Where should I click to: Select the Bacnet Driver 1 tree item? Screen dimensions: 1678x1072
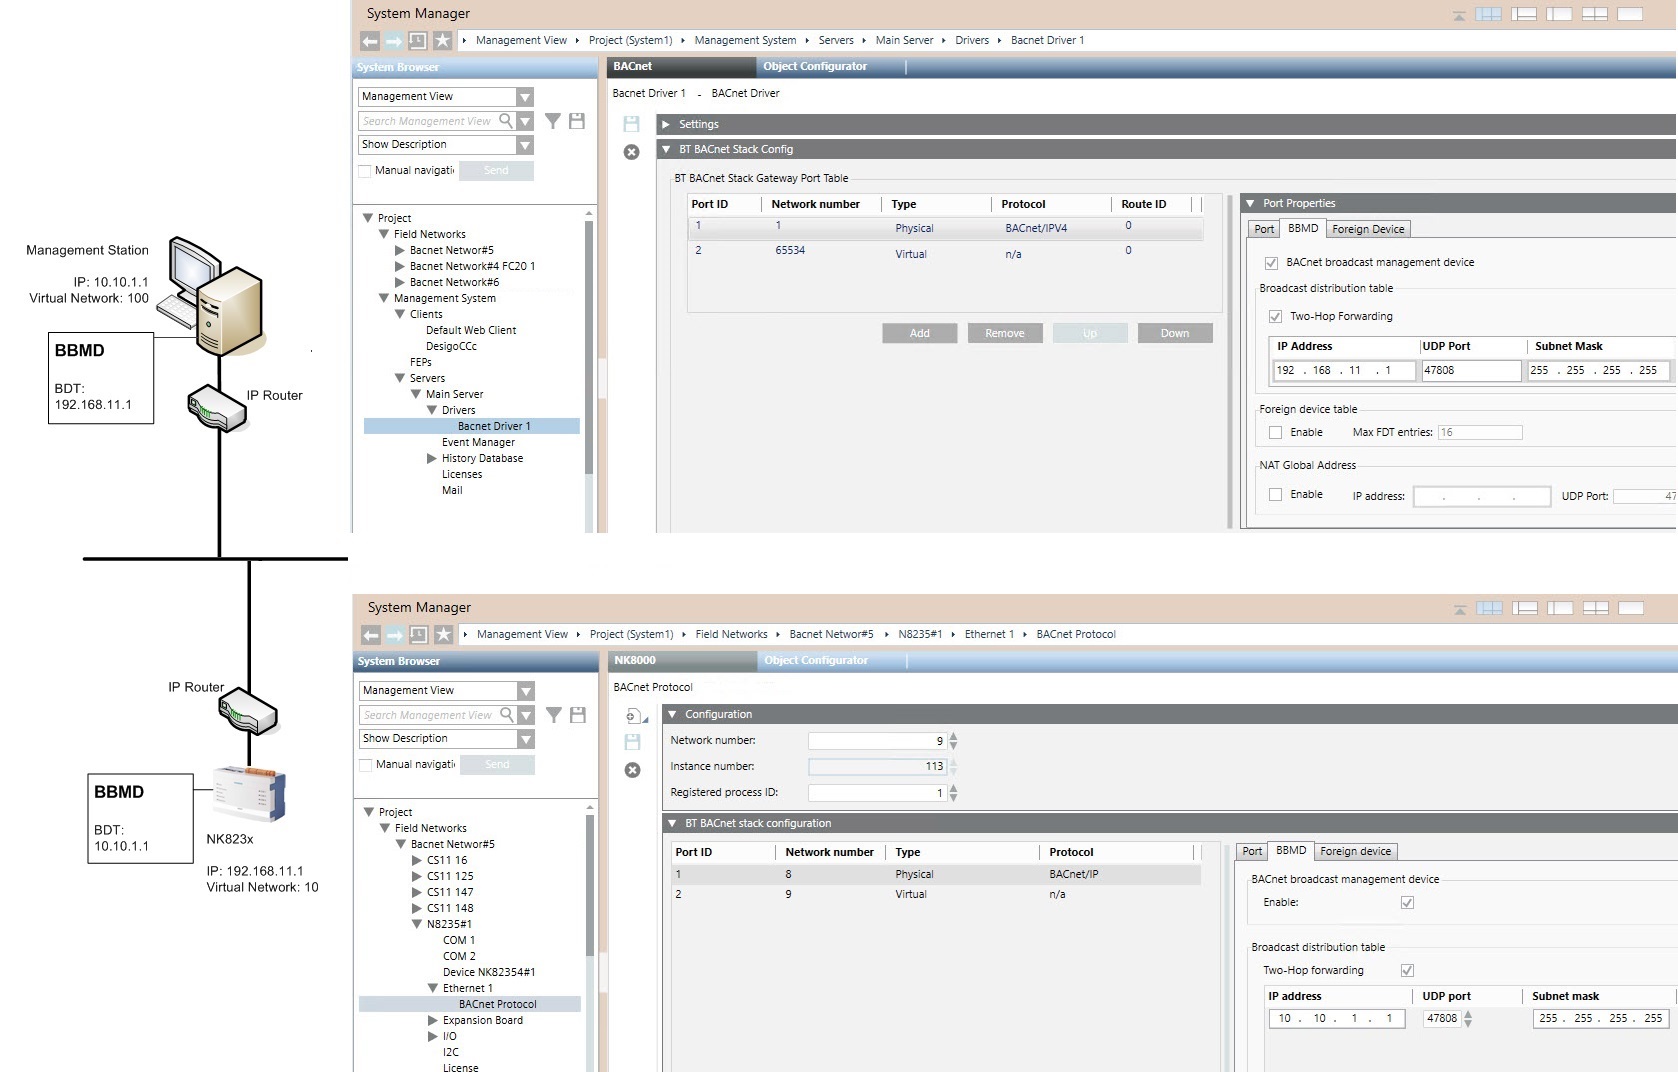[x=495, y=425]
